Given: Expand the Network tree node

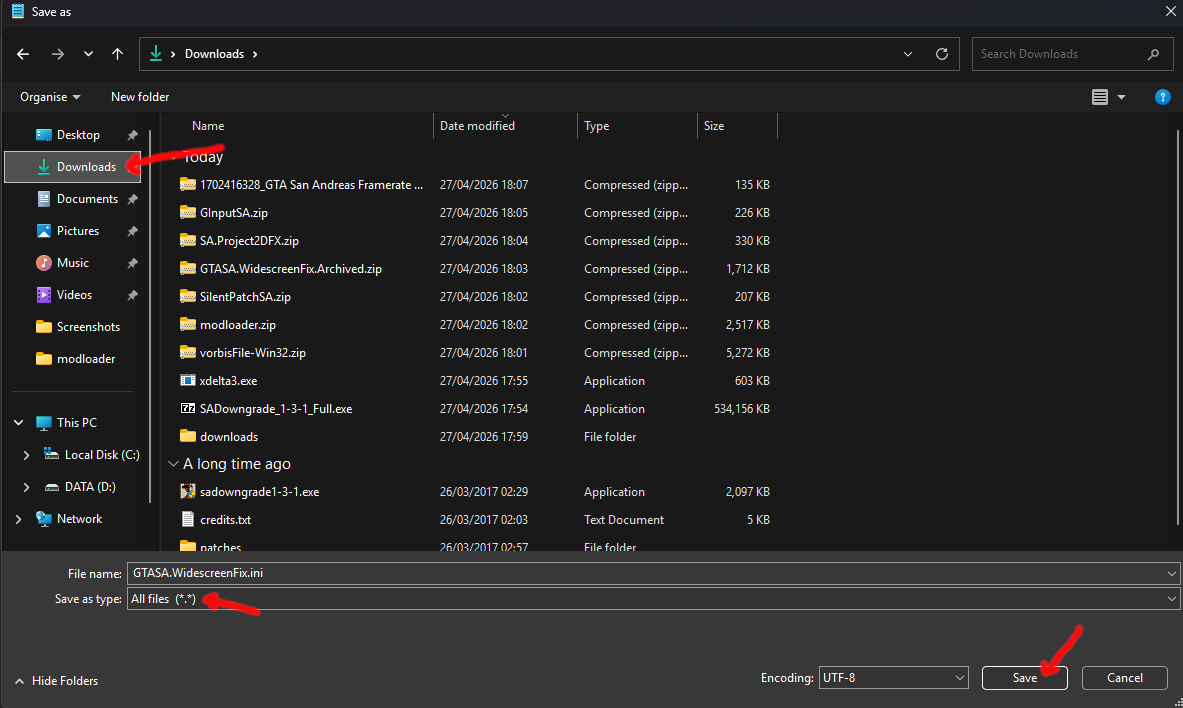Looking at the screenshot, I should point(19,519).
